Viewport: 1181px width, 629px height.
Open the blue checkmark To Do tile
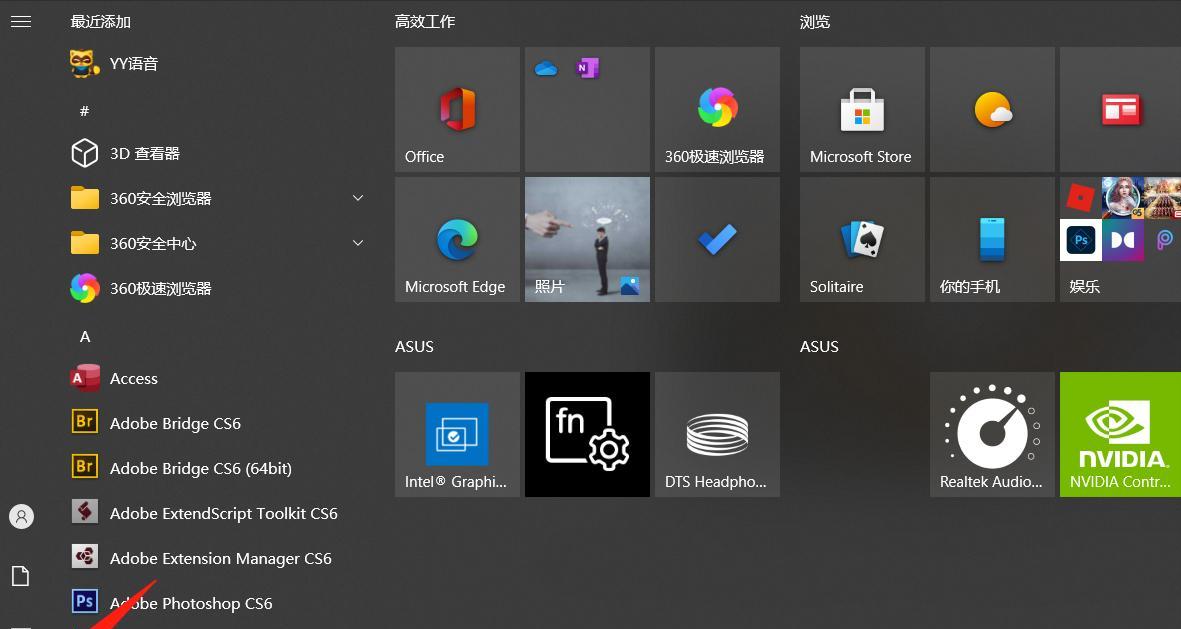click(717, 240)
